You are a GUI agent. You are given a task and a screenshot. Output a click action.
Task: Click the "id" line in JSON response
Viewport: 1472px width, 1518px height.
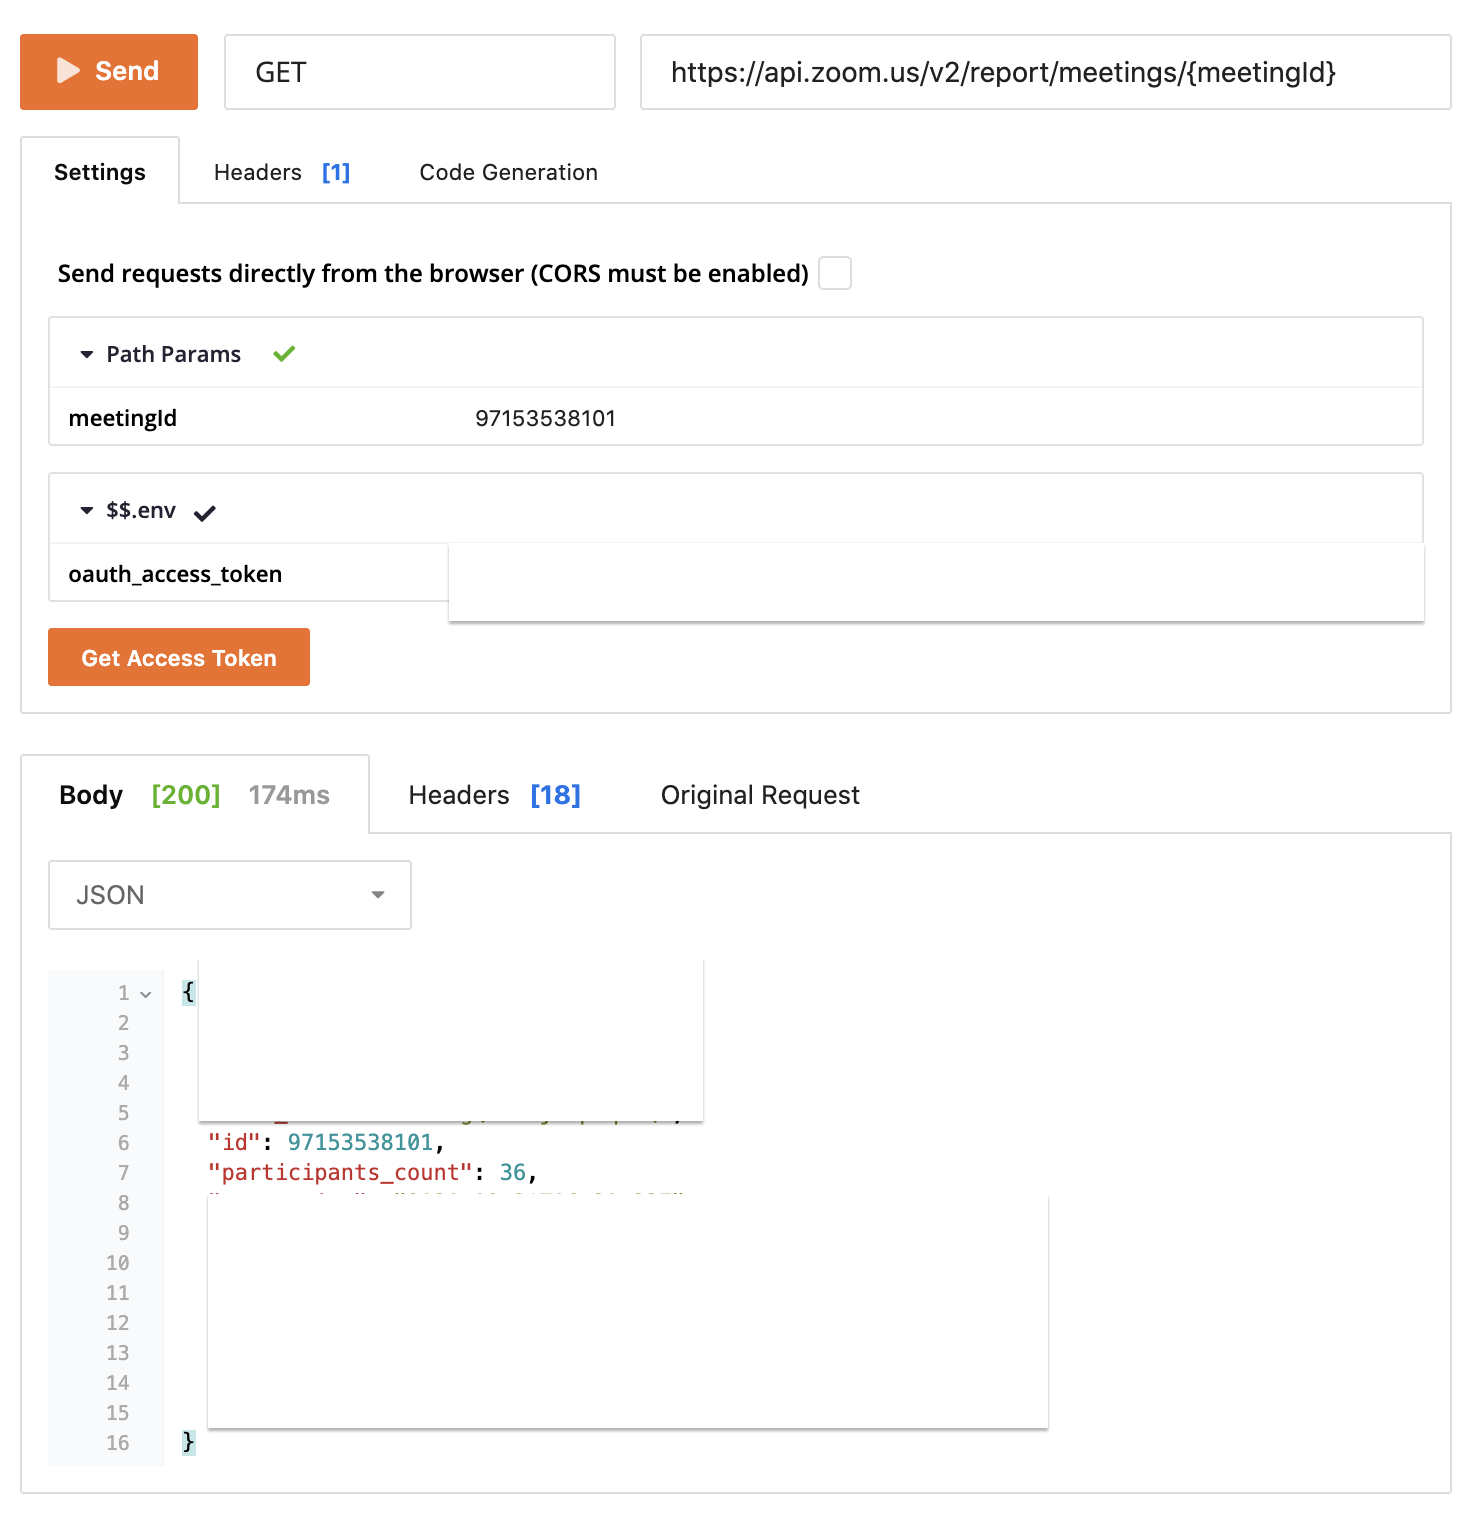click(x=326, y=1142)
